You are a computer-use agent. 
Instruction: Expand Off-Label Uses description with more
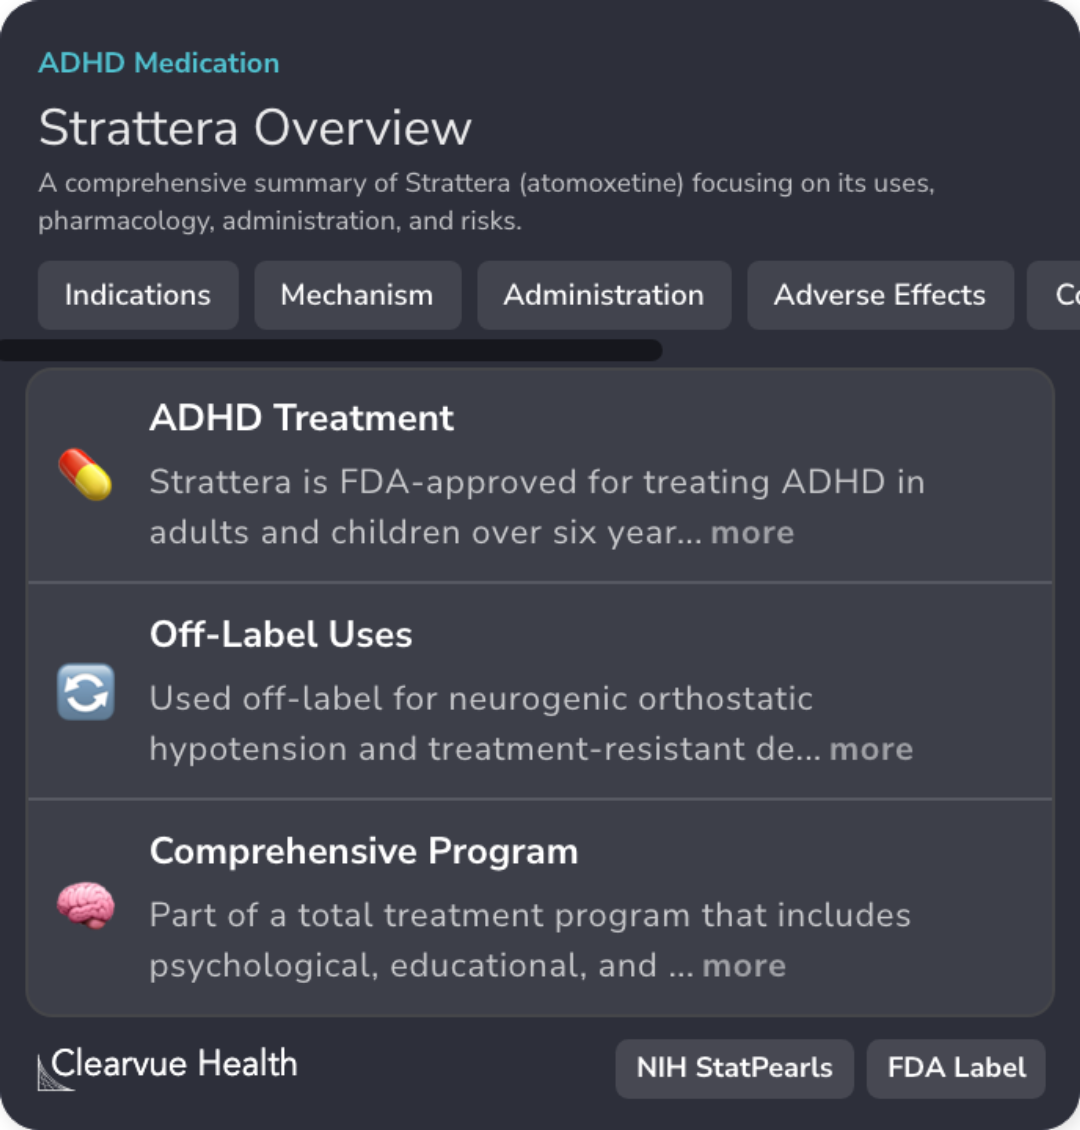871,749
